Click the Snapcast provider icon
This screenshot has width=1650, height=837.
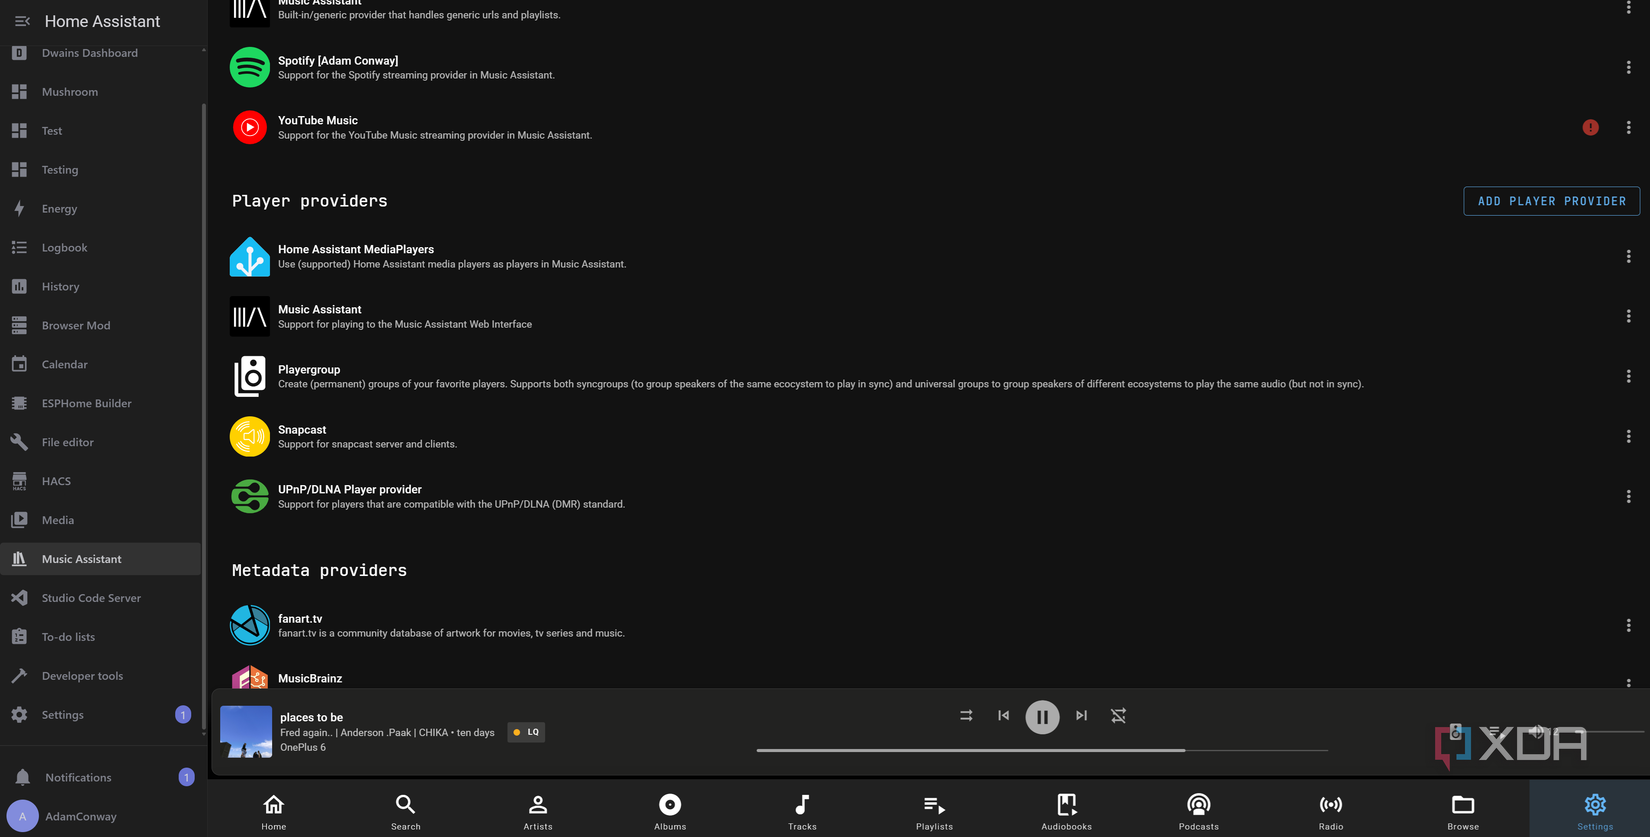250,436
